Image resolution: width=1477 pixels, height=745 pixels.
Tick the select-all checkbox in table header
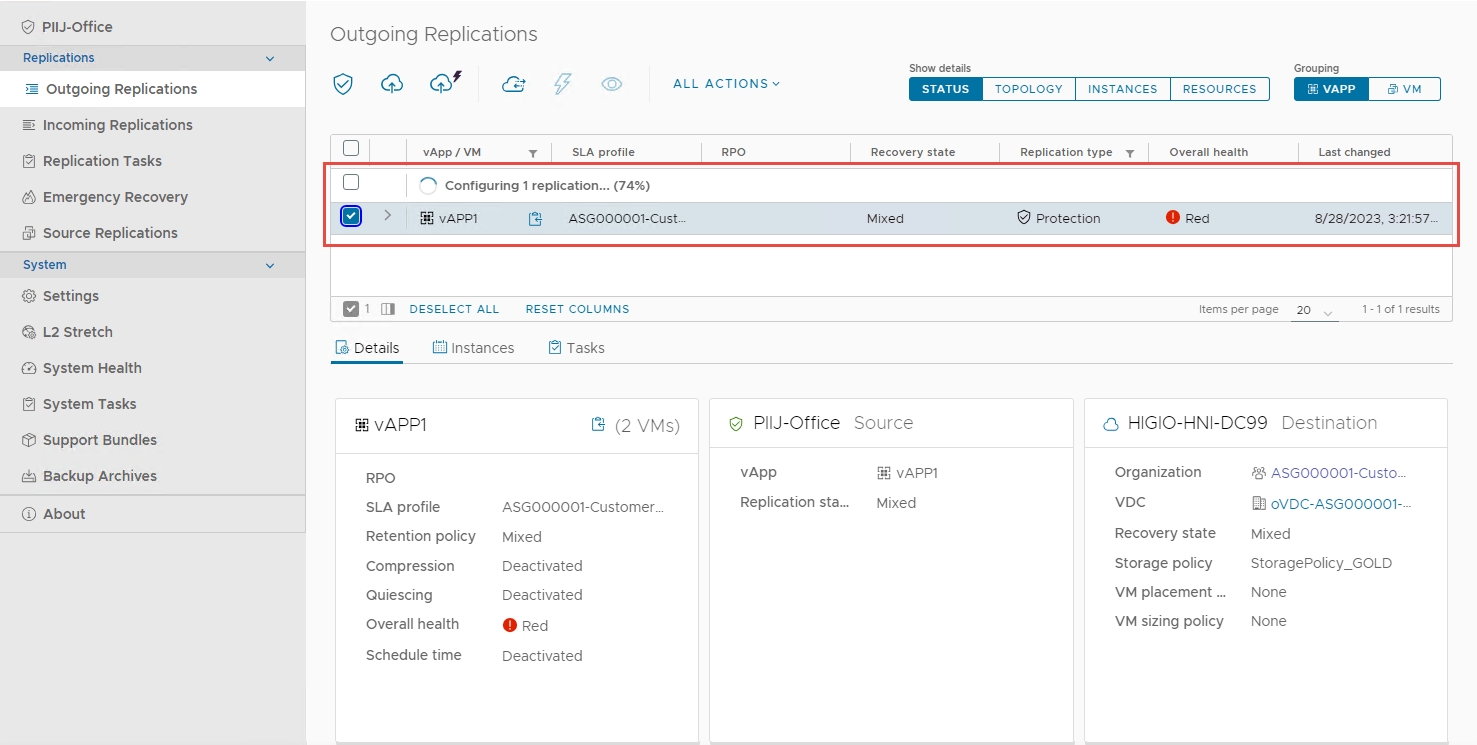(x=351, y=149)
